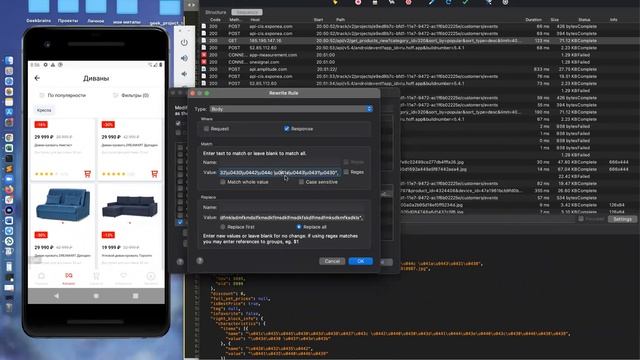This screenshot has width=640, height=360.
Task: Uncheck the Response checkbox
Action: pos(287,129)
